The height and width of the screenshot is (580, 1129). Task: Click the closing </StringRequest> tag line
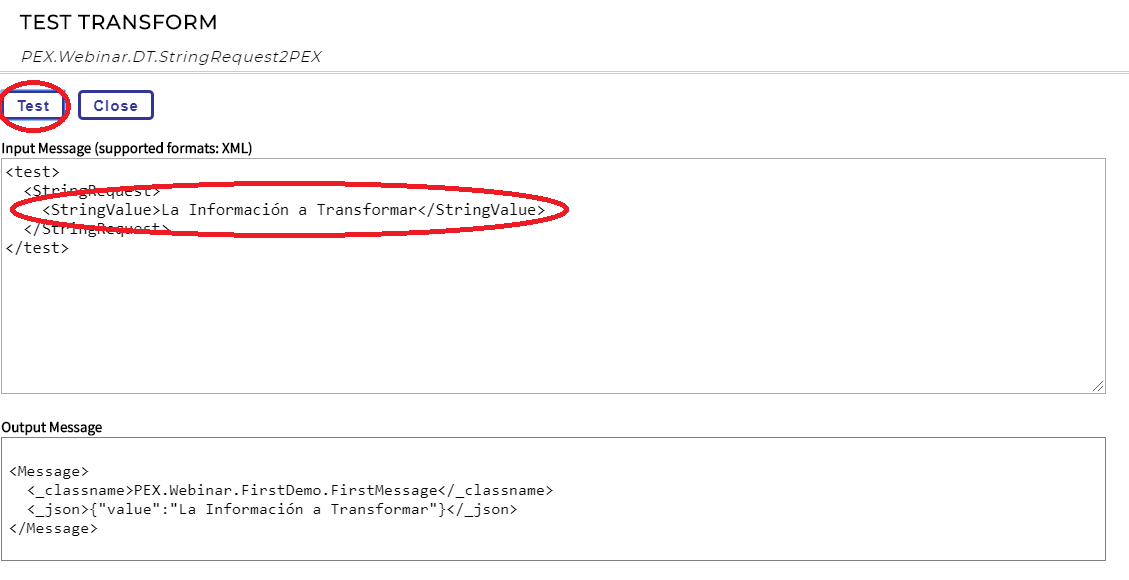[x=96, y=229]
